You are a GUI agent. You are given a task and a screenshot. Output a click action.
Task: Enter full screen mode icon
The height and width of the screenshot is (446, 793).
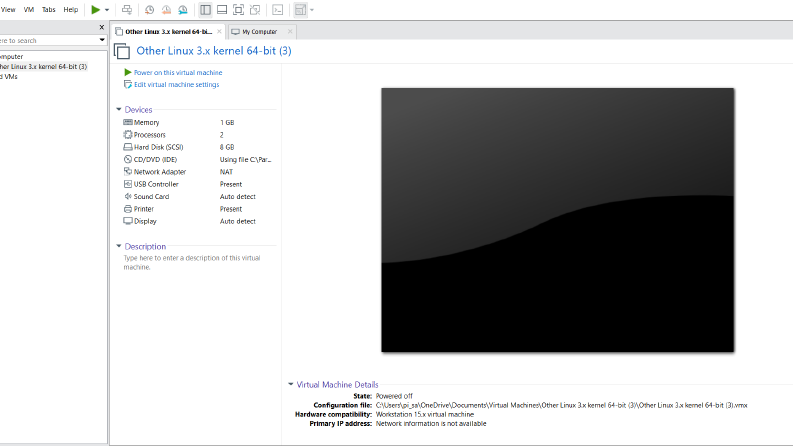[238, 10]
